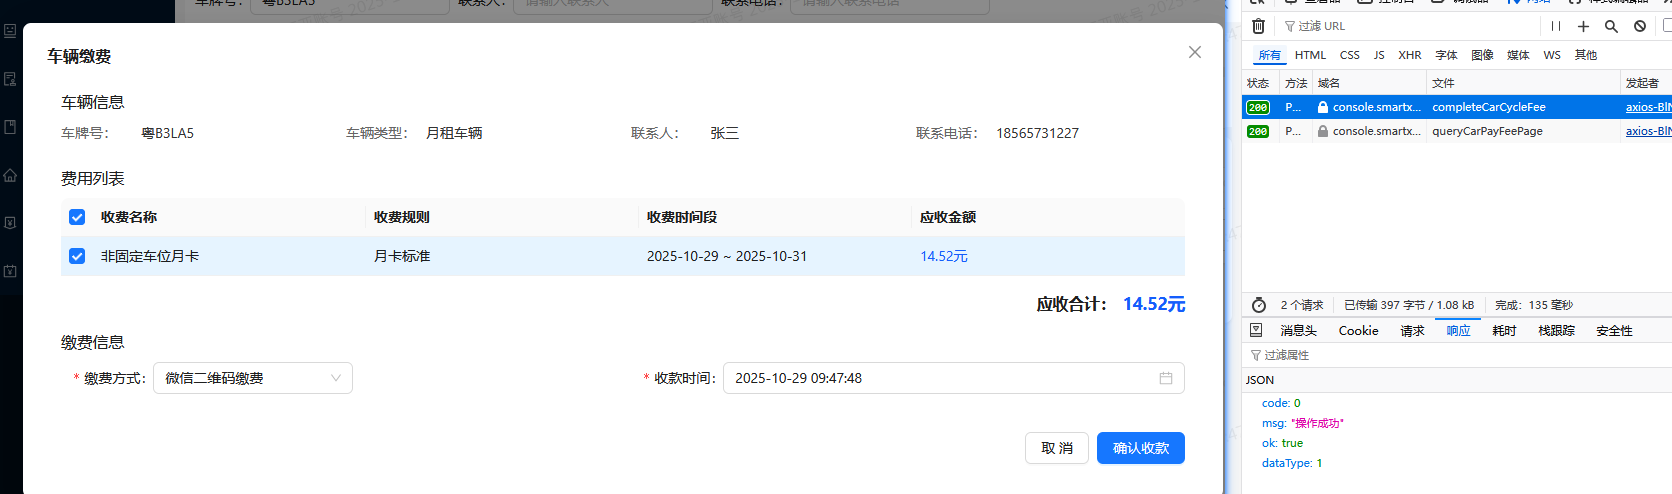Image resolution: width=1672 pixels, height=494 pixels.
Task: Click the phone number 18565731227
Action: (1037, 133)
